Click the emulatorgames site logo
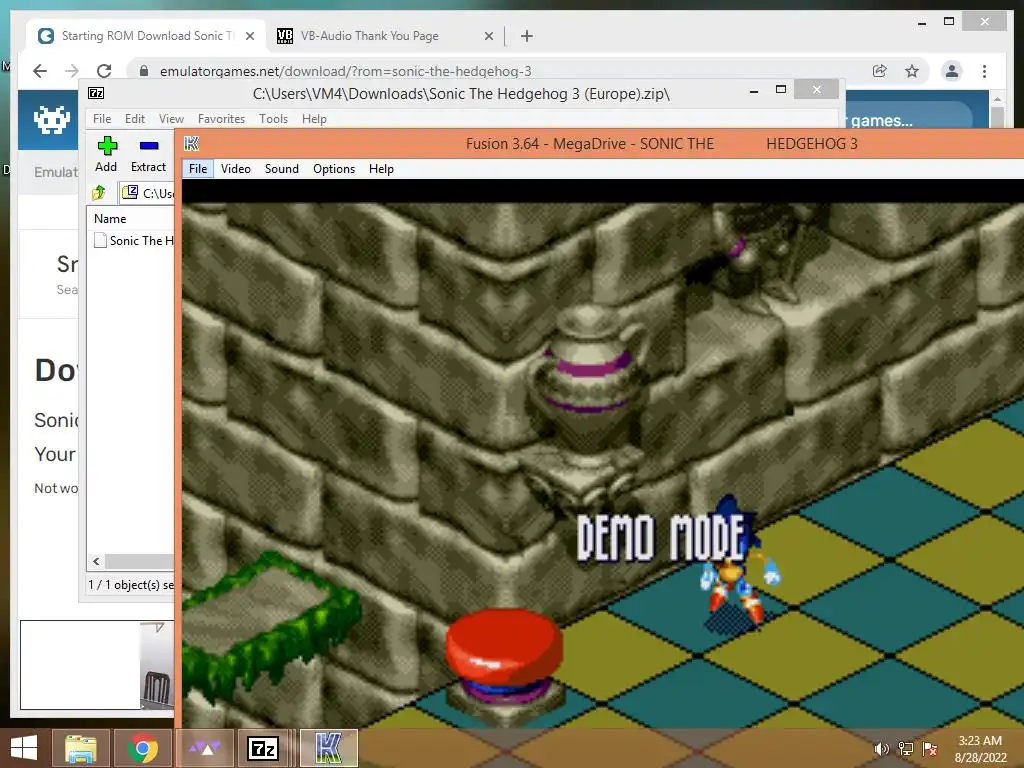The width and height of the screenshot is (1024, 768). tap(52, 120)
